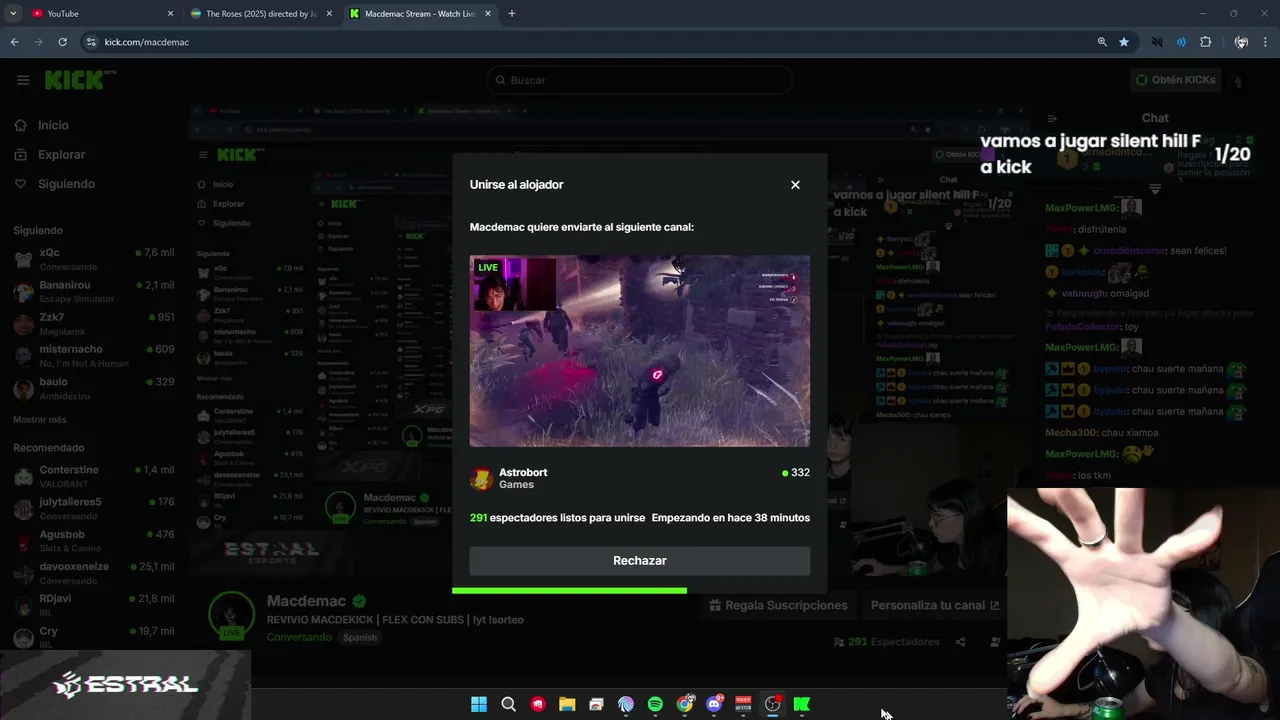
Task: Expand 'Mostrar más' under Siguiendo
Action: click(40, 420)
